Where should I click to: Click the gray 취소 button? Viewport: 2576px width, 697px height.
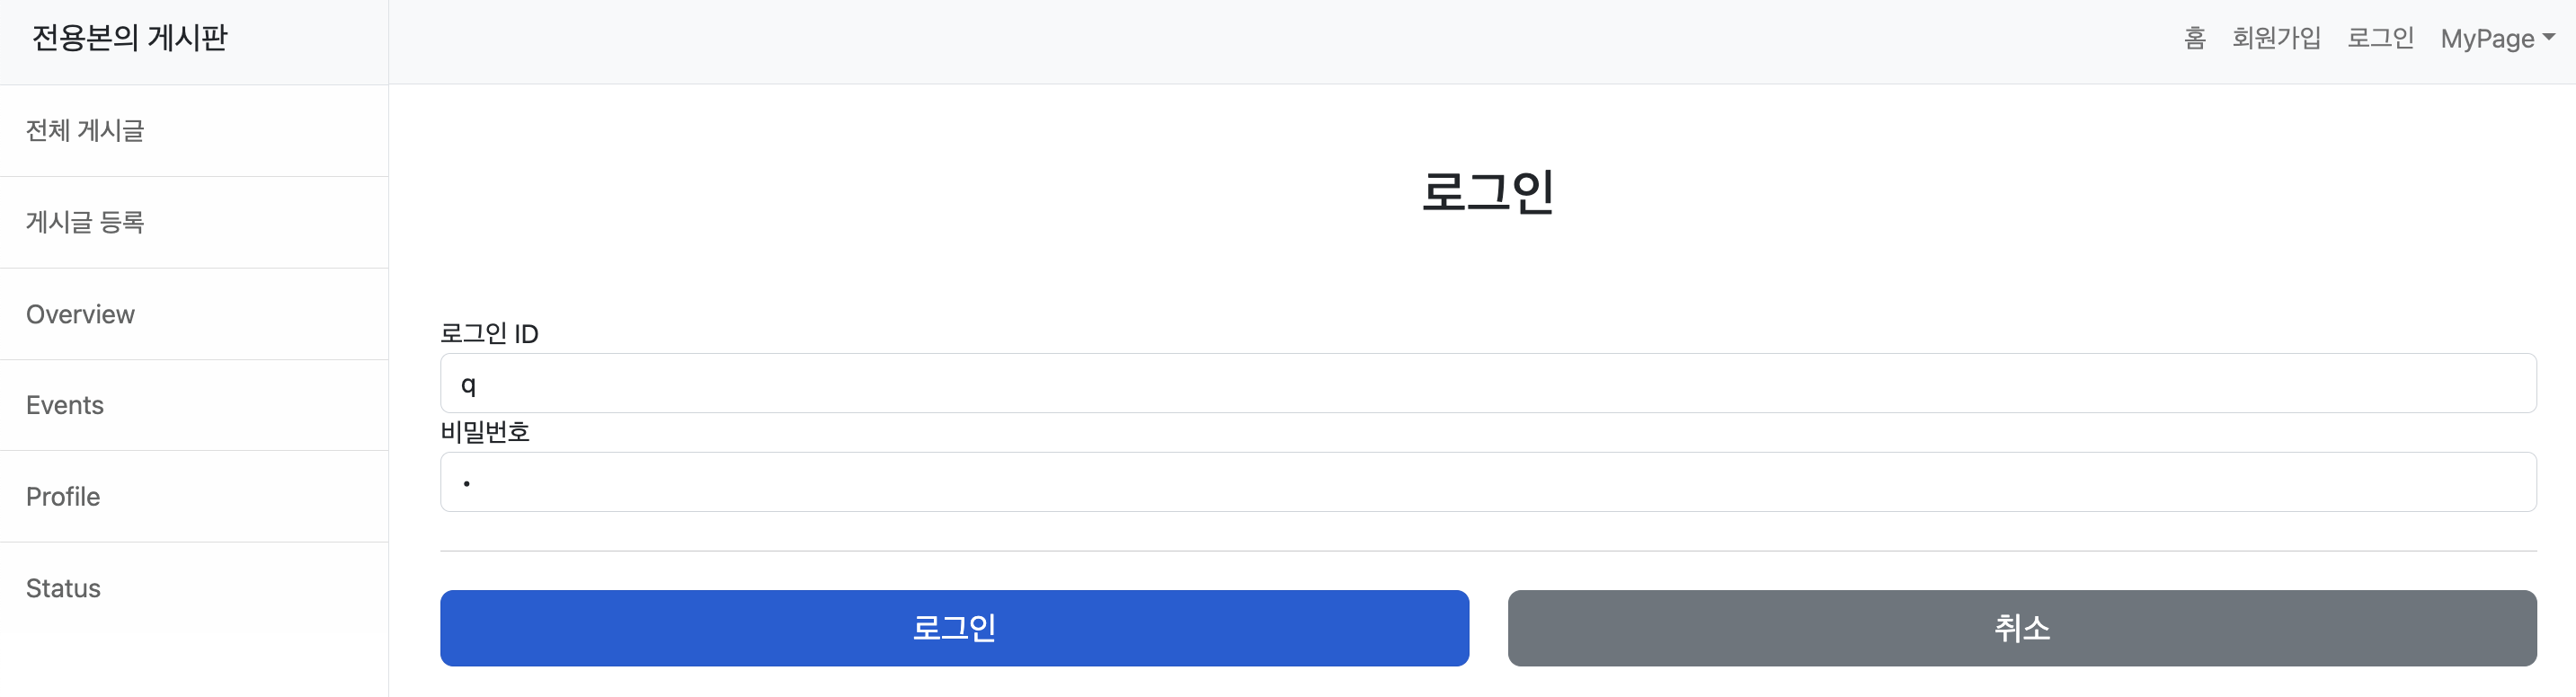tap(2022, 628)
